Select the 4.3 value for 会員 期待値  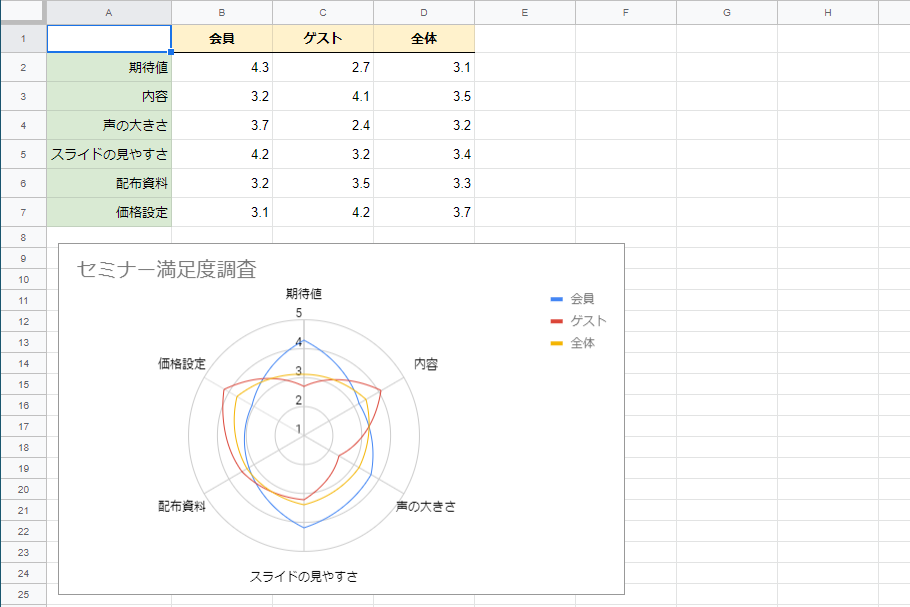pyautogui.click(x=222, y=67)
